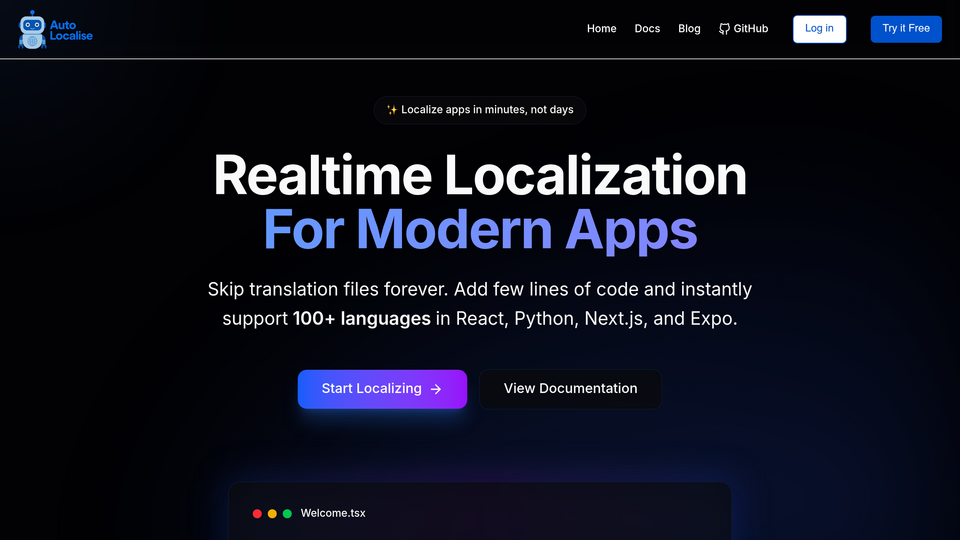Screen dimensions: 960x540
Task: Select the Welcome.tsx file name
Action: [x=332, y=514]
